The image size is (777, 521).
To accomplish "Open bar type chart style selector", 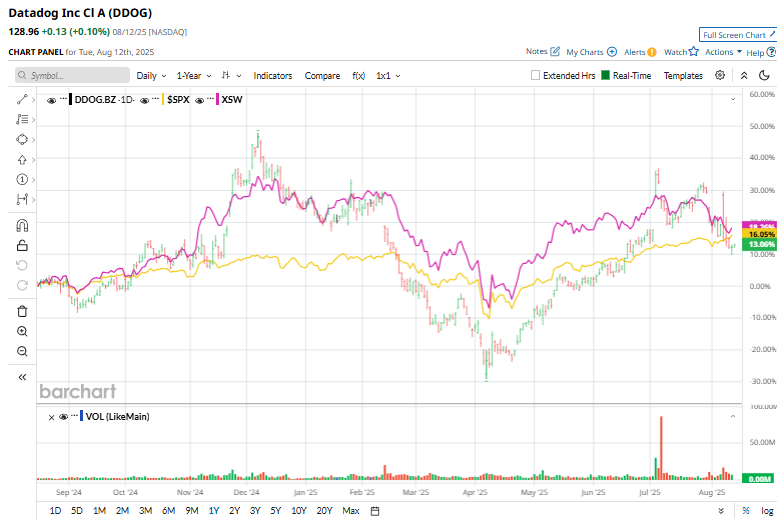I will 231,75.
